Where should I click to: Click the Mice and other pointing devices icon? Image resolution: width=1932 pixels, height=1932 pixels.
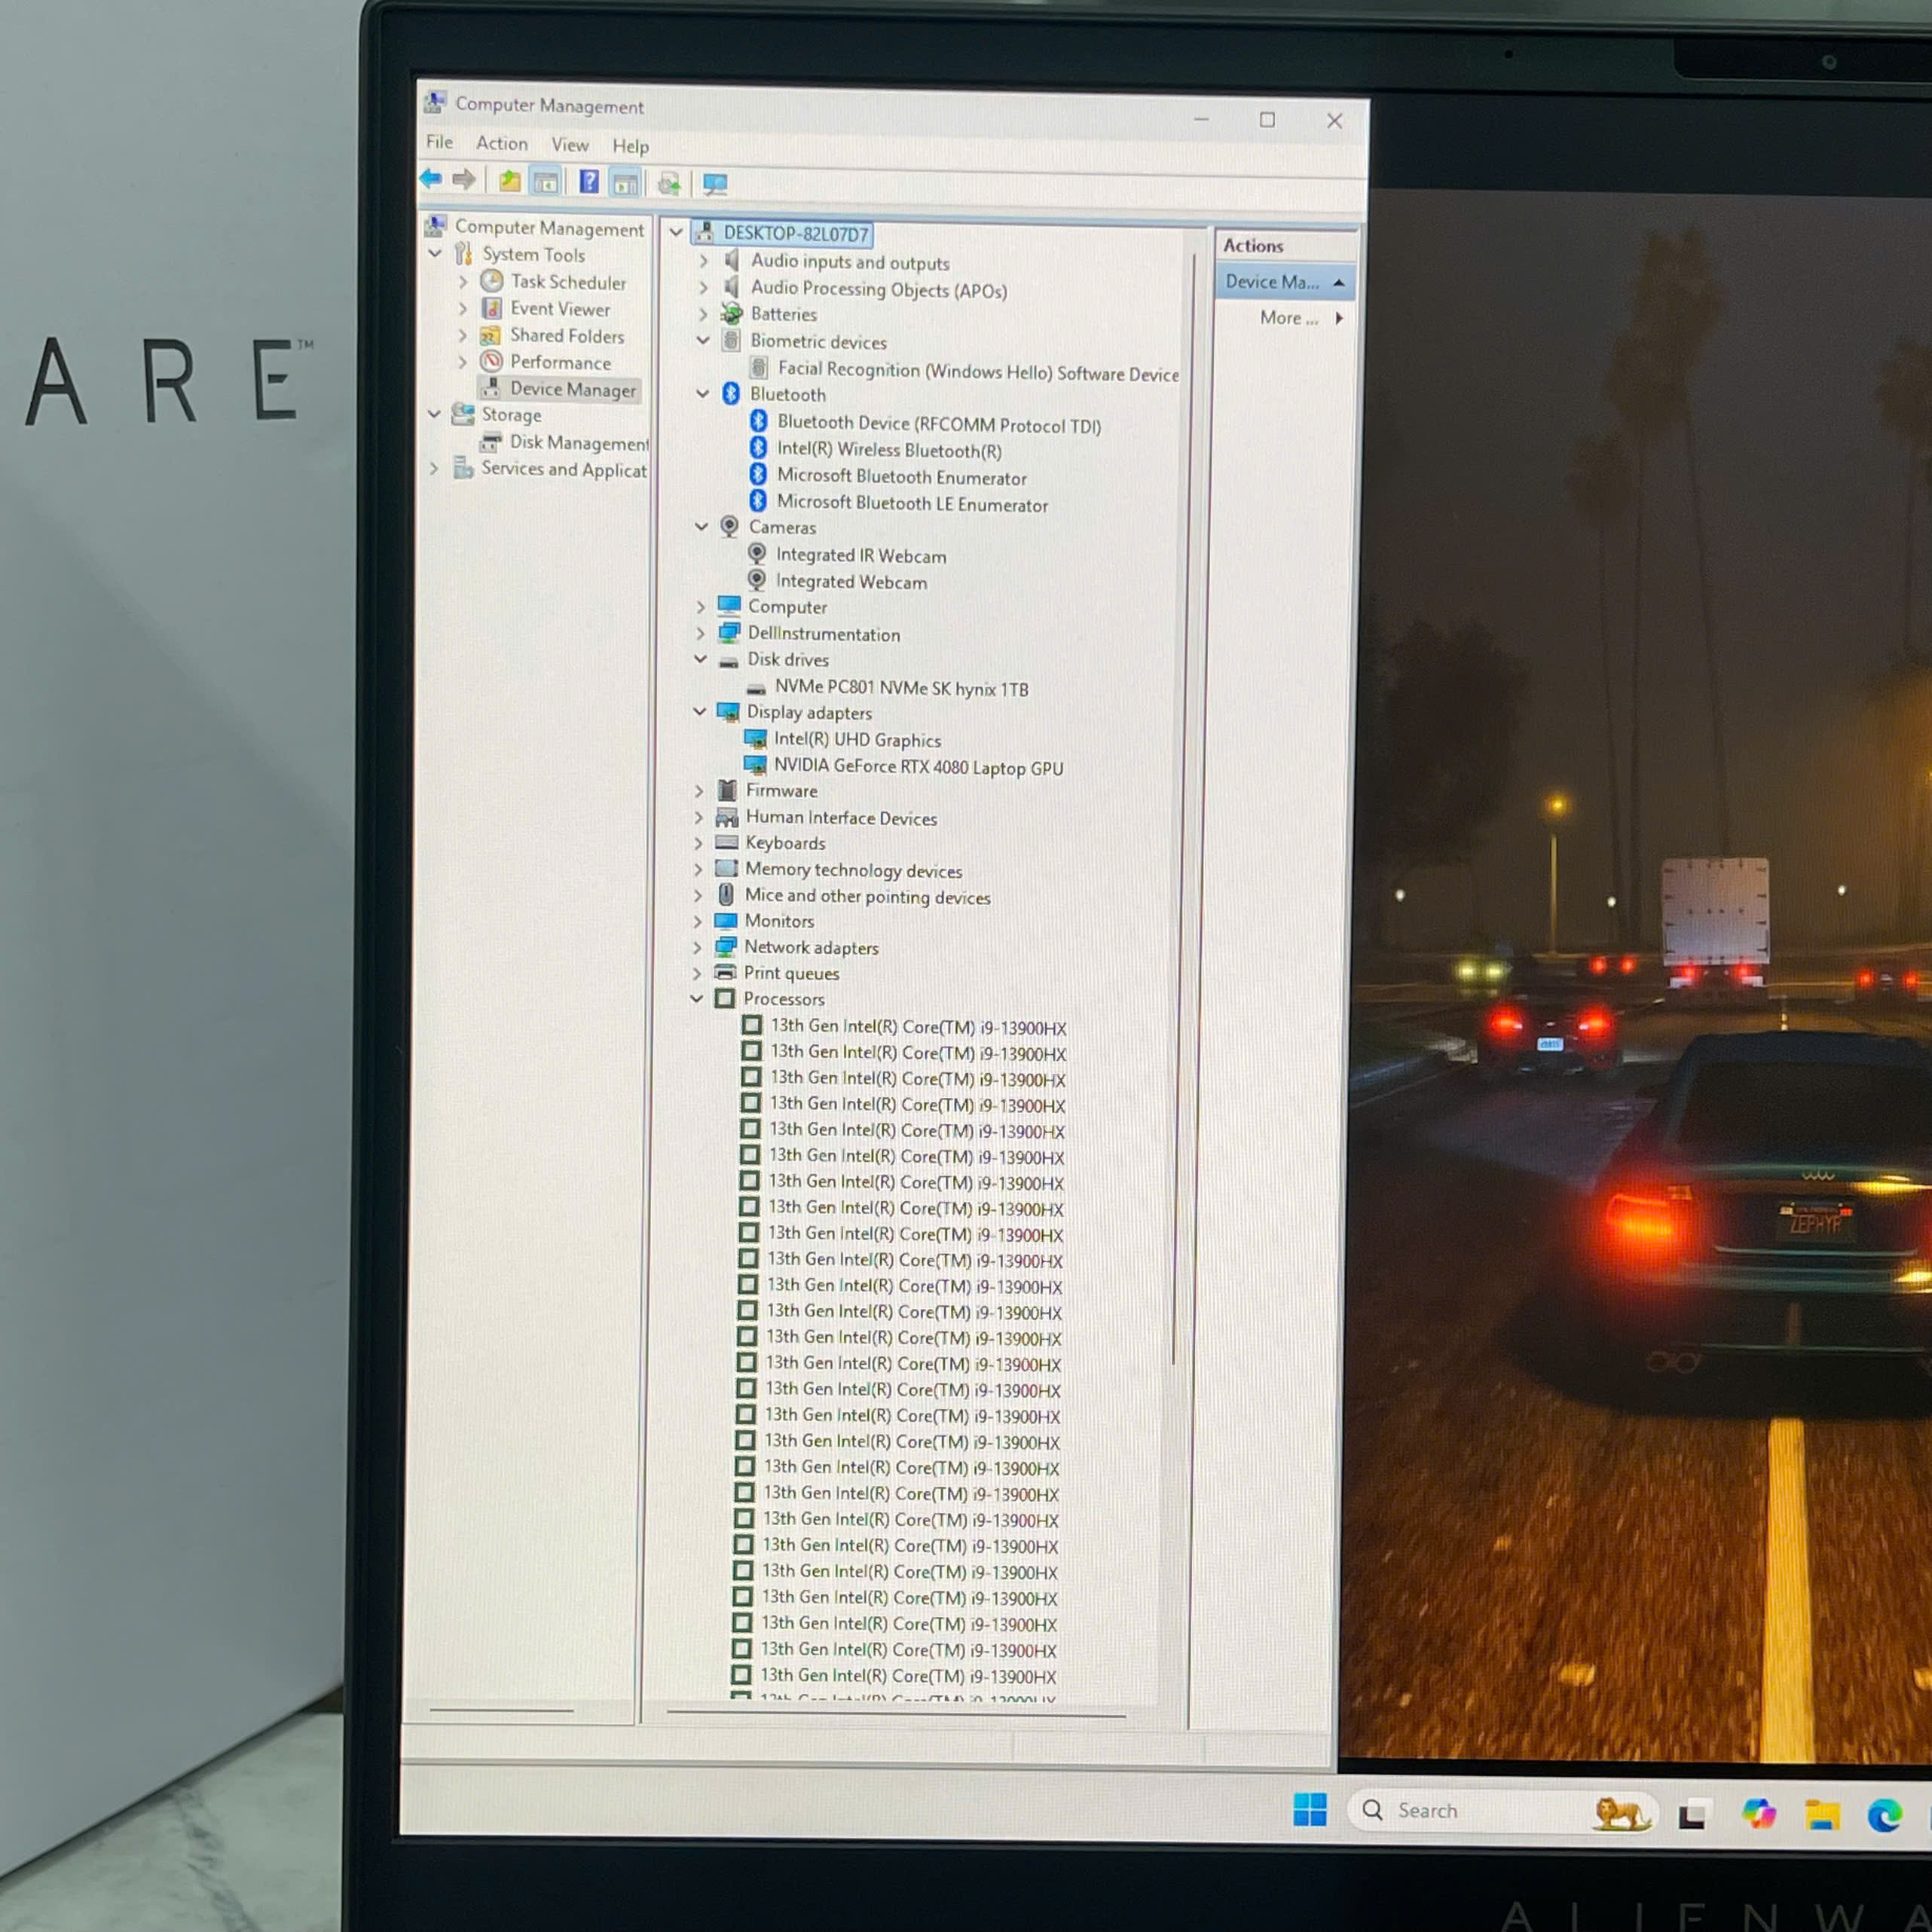tap(727, 895)
